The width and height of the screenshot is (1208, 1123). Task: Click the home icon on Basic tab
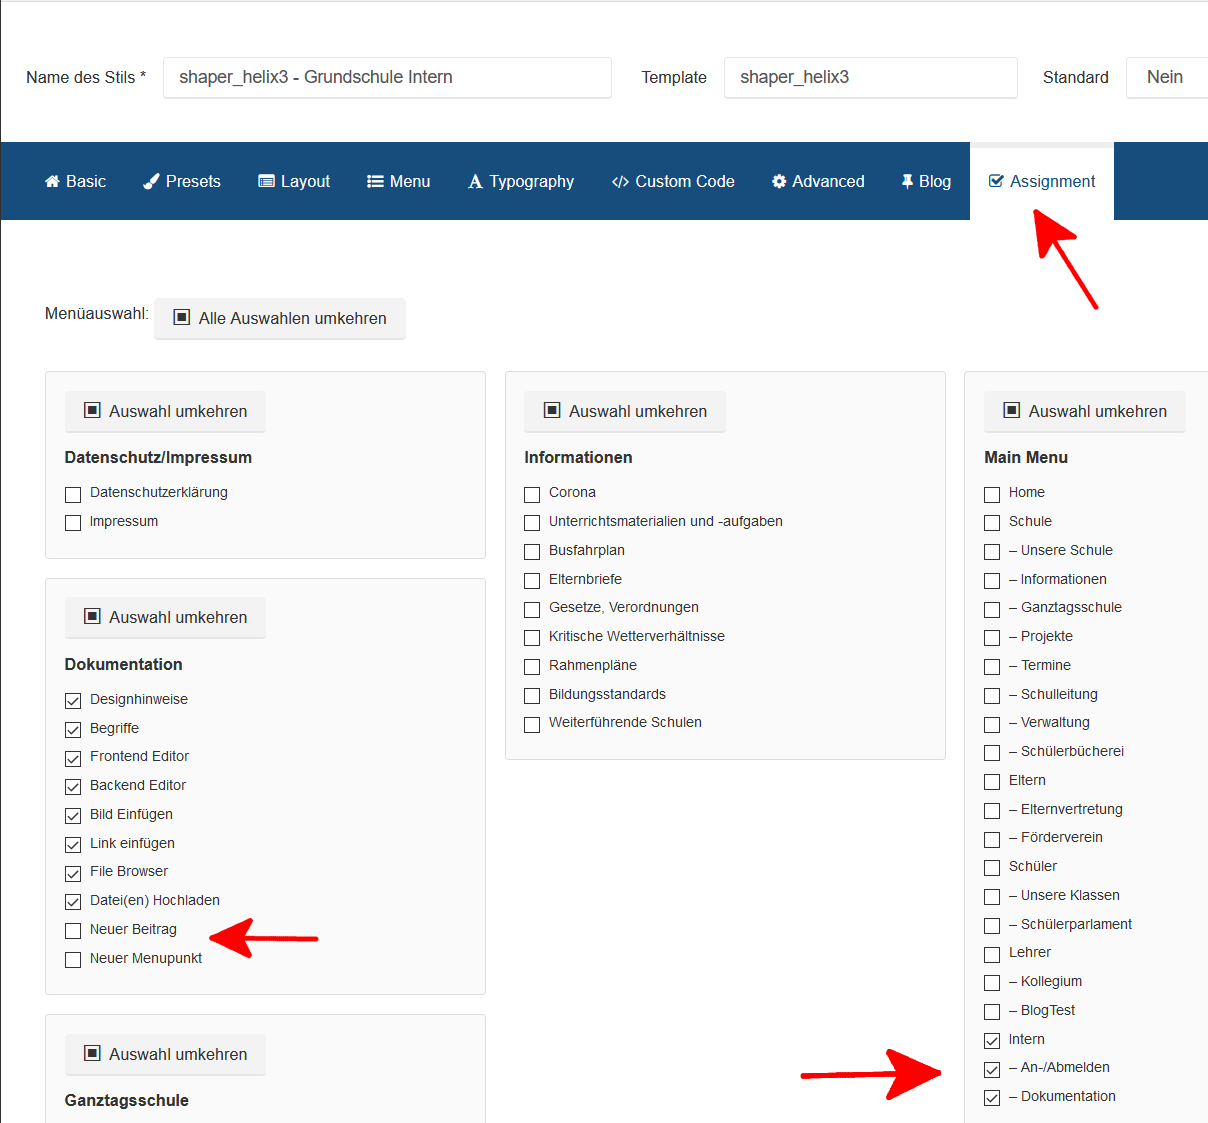[52, 182]
